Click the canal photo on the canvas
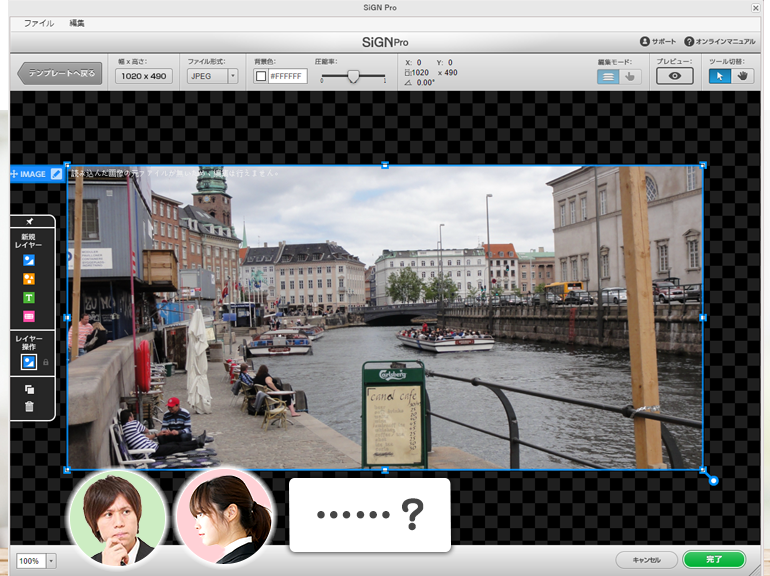770x576 pixels. [385, 318]
